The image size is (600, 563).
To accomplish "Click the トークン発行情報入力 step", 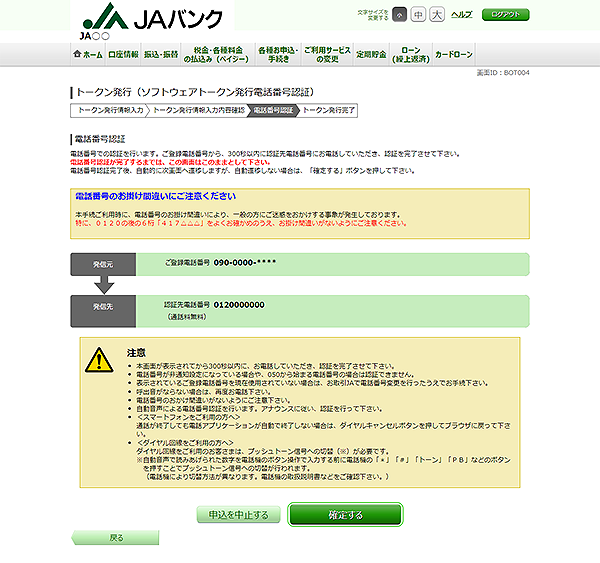I will [x=107, y=111].
